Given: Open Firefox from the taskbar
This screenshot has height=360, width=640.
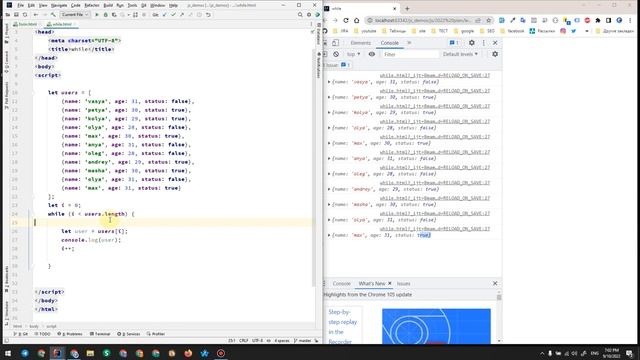Looking at the screenshot, I should click(188, 353).
